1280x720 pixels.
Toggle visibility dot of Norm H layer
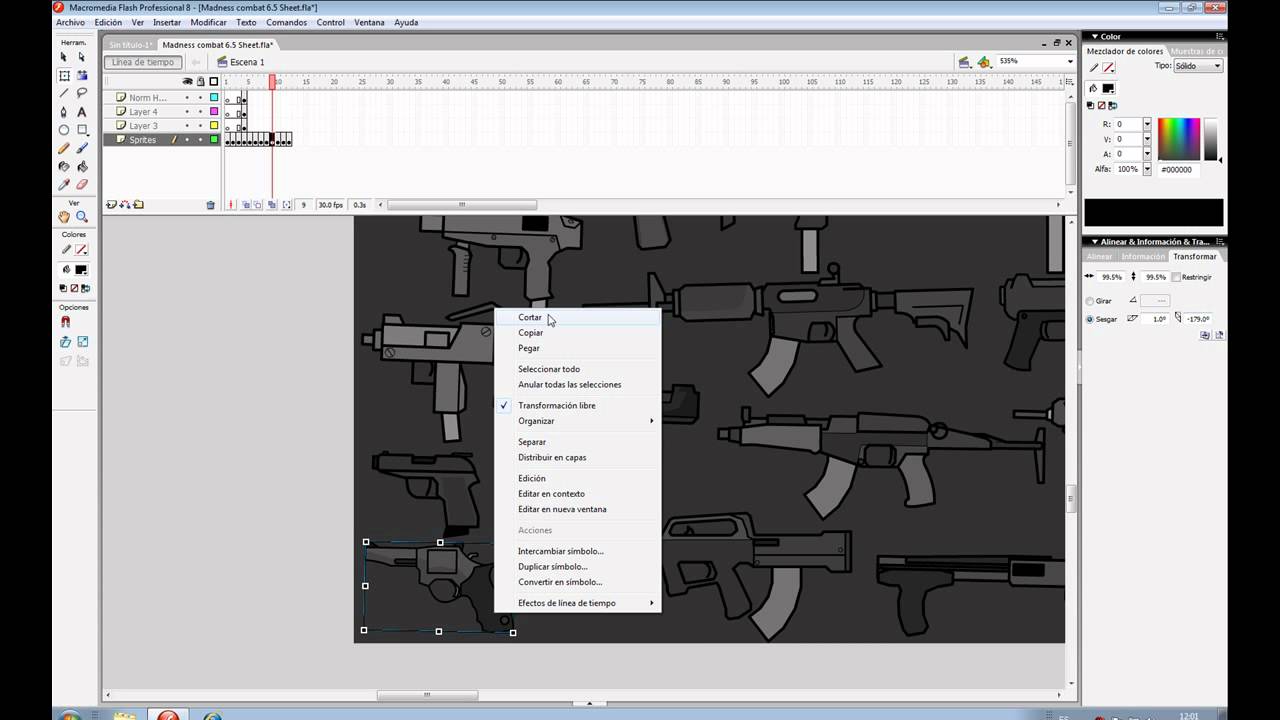pos(187,98)
